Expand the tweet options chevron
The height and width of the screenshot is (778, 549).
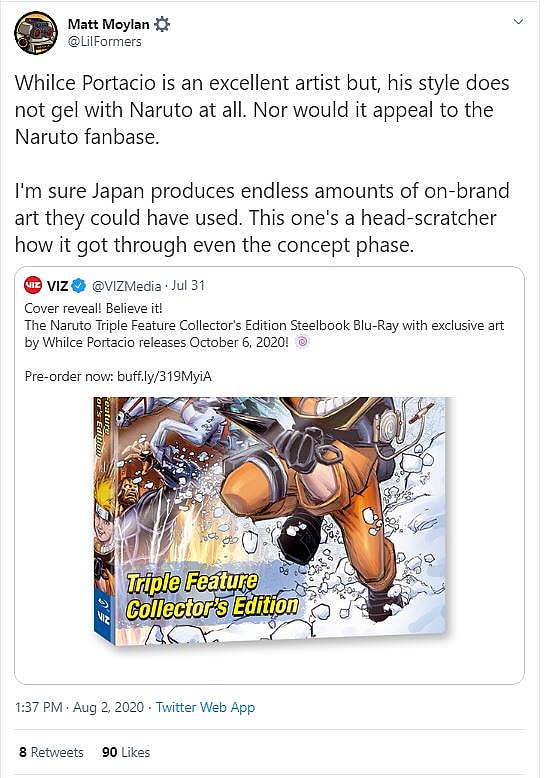tap(518, 22)
